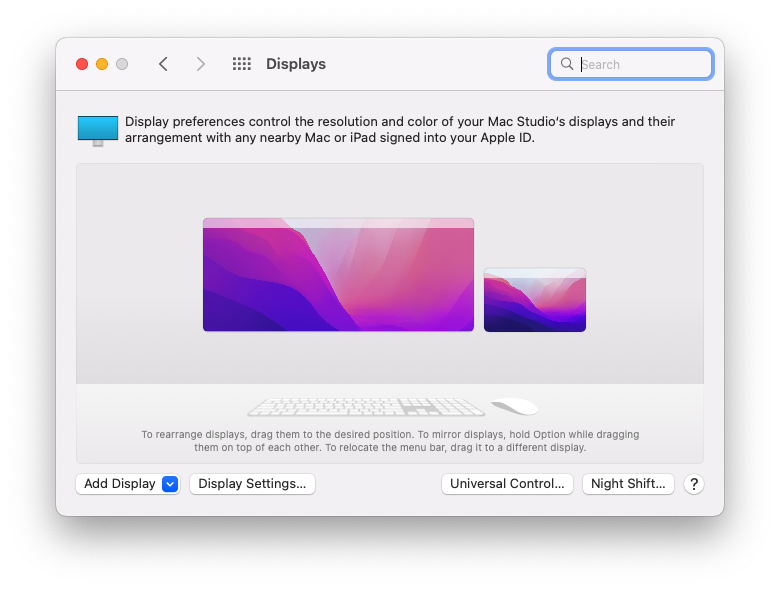780x590 pixels.
Task: Select the large main display thumbnail
Action: [x=338, y=275]
